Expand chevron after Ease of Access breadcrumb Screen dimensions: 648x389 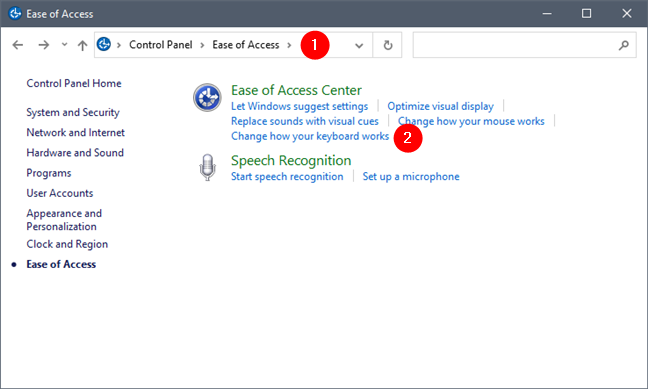[289, 45]
